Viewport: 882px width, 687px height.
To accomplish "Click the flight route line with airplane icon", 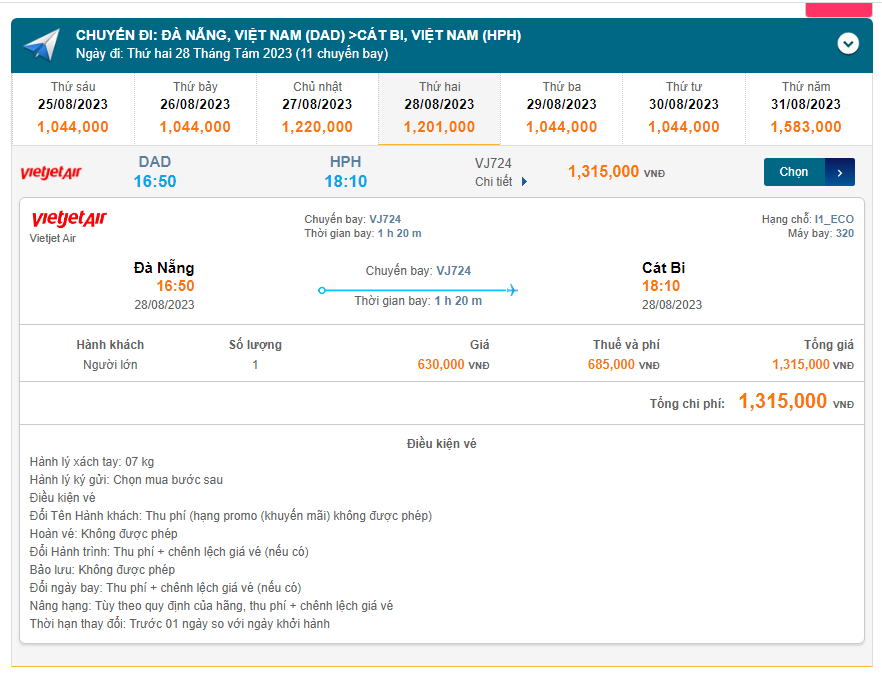I will click(x=418, y=291).
